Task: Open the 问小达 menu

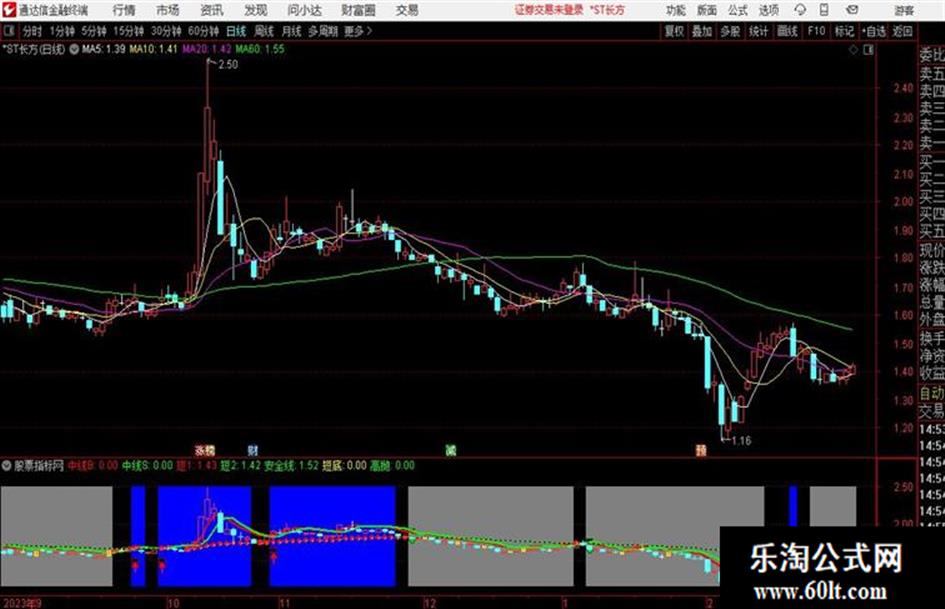Action: (x=304, y=10)
